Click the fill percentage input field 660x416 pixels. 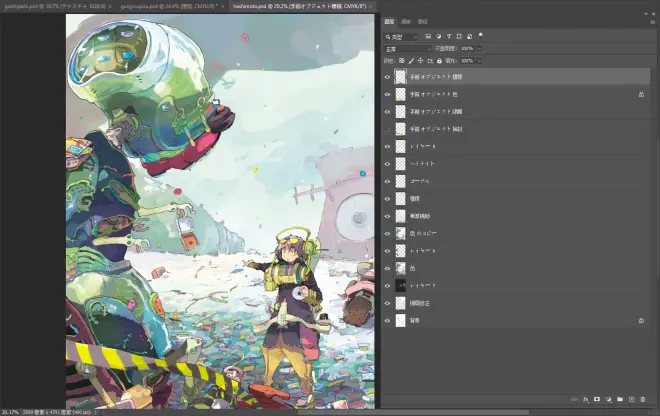coord(466,60)
